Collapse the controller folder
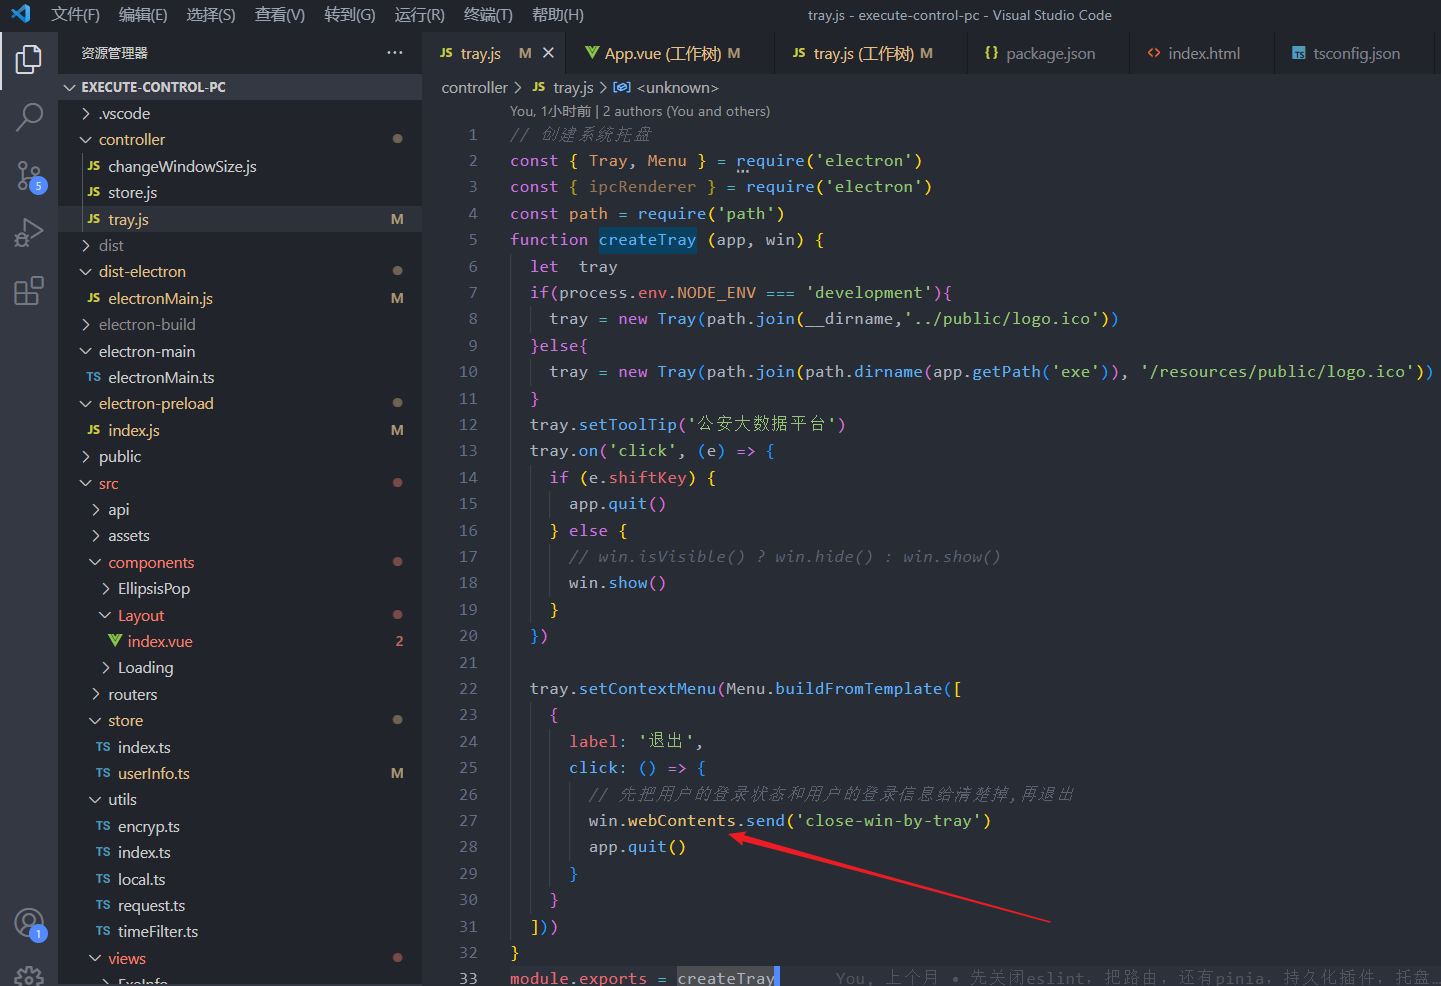 240,140
